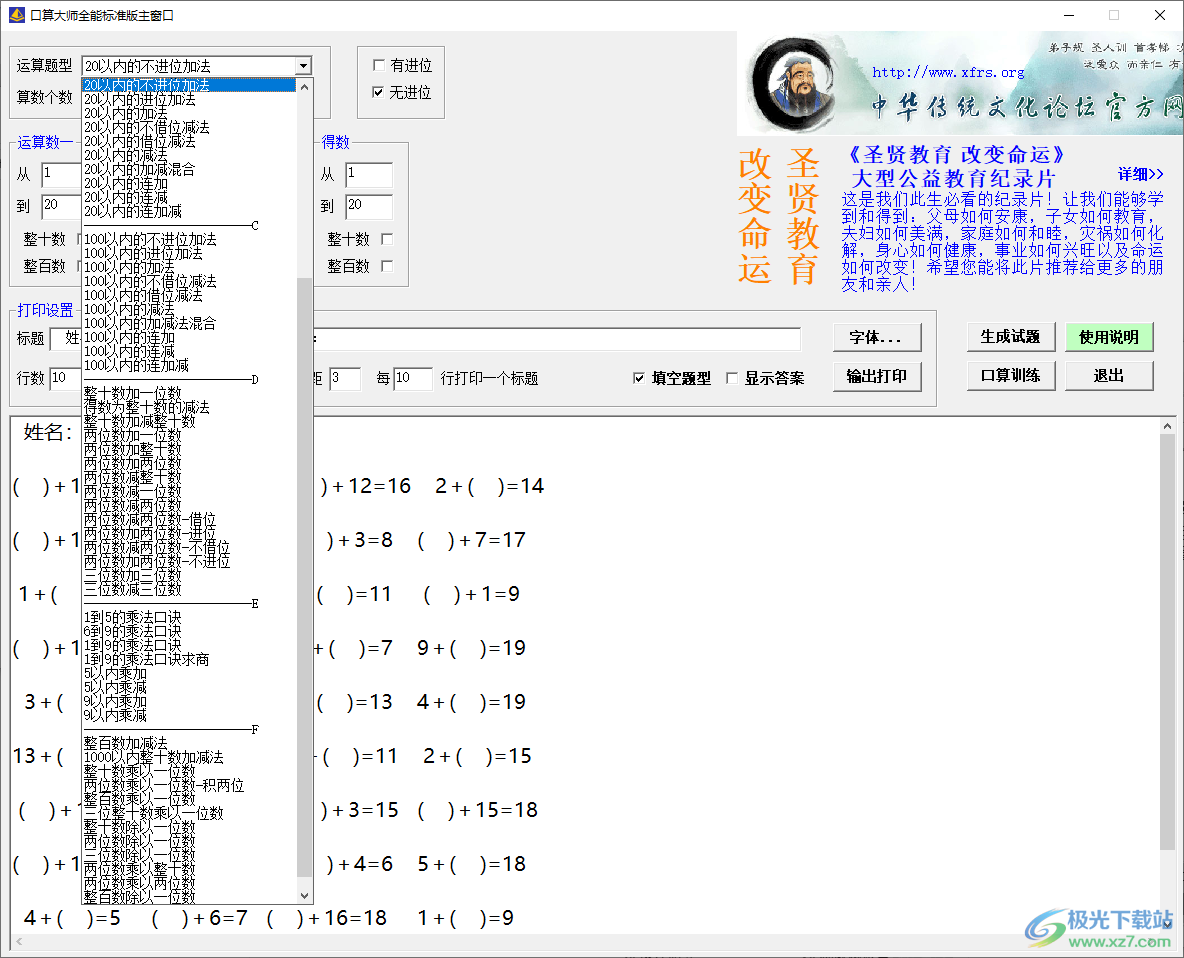1184x958 pixels.
Task: Select 三位数减三位数 option
Action: 189,589
